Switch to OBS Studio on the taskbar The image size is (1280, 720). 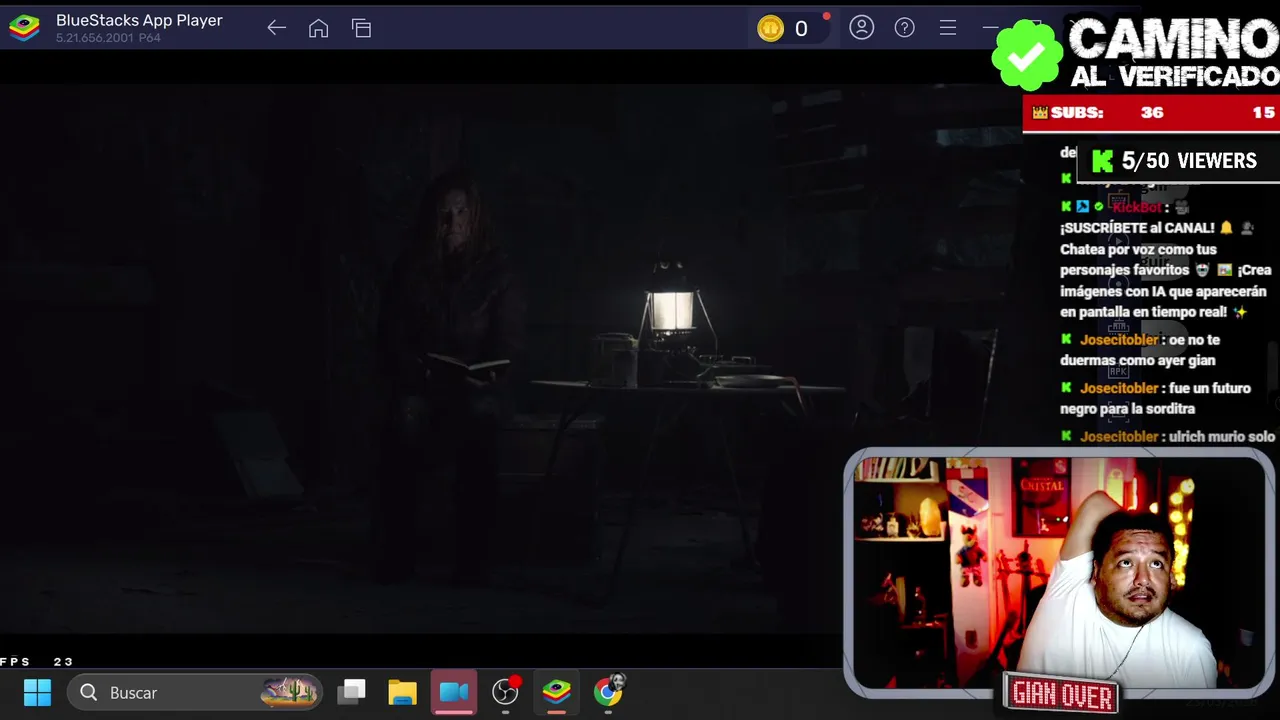[x=506, y=691]
